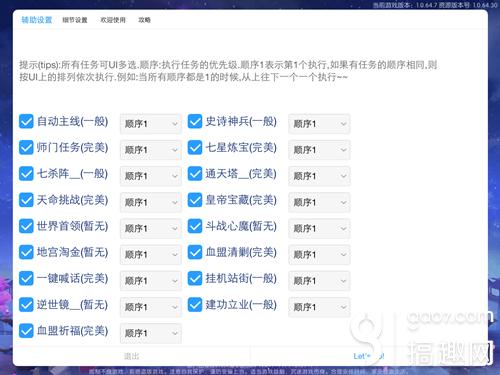Click the 退出 button
Image resolution: width=500 pixels, height=375 pixels.
point(131,356)
